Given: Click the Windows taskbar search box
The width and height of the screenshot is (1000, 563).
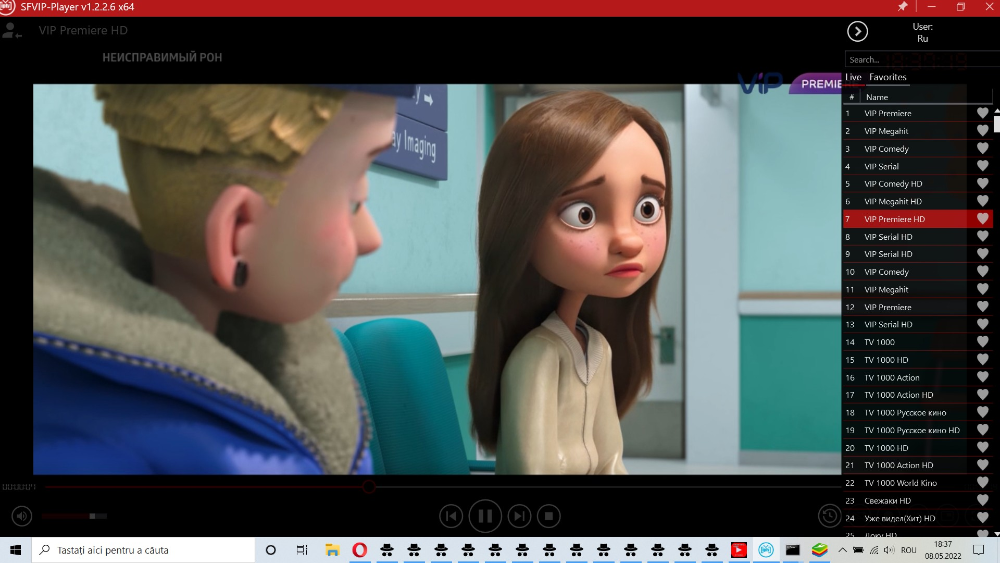Looking at the screenshot, I should pos(143,550).
